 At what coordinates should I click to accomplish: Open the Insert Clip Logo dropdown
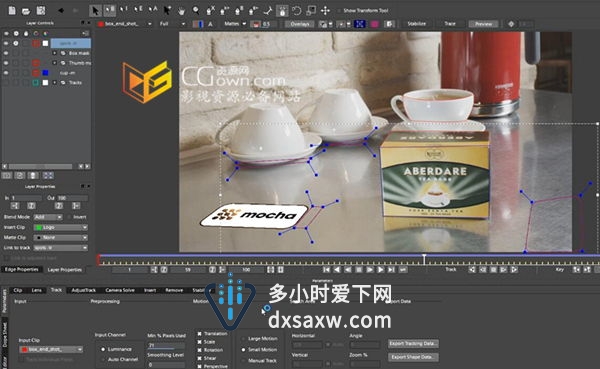tap(60, 227)
